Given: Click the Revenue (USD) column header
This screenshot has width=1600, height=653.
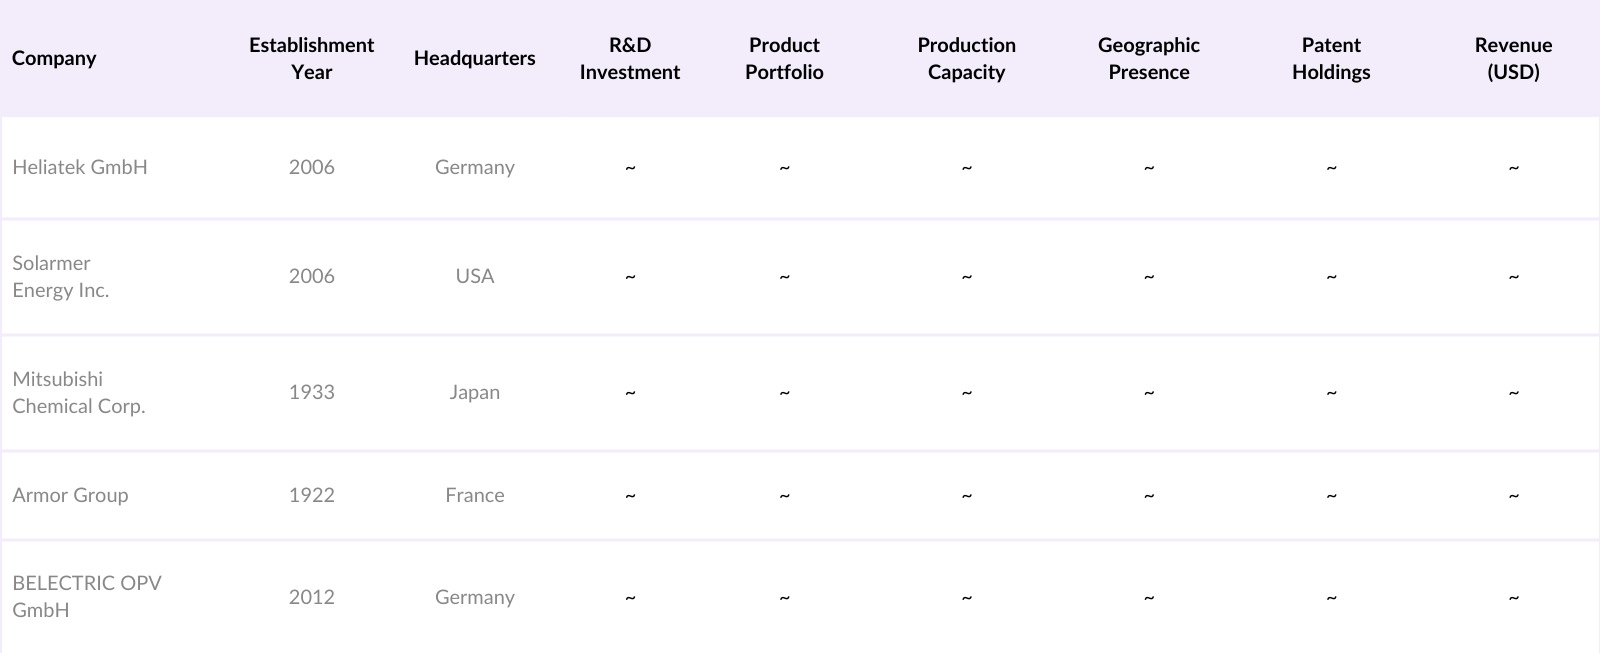Looking at the screenshot, I should click(x=1513, y=58).
